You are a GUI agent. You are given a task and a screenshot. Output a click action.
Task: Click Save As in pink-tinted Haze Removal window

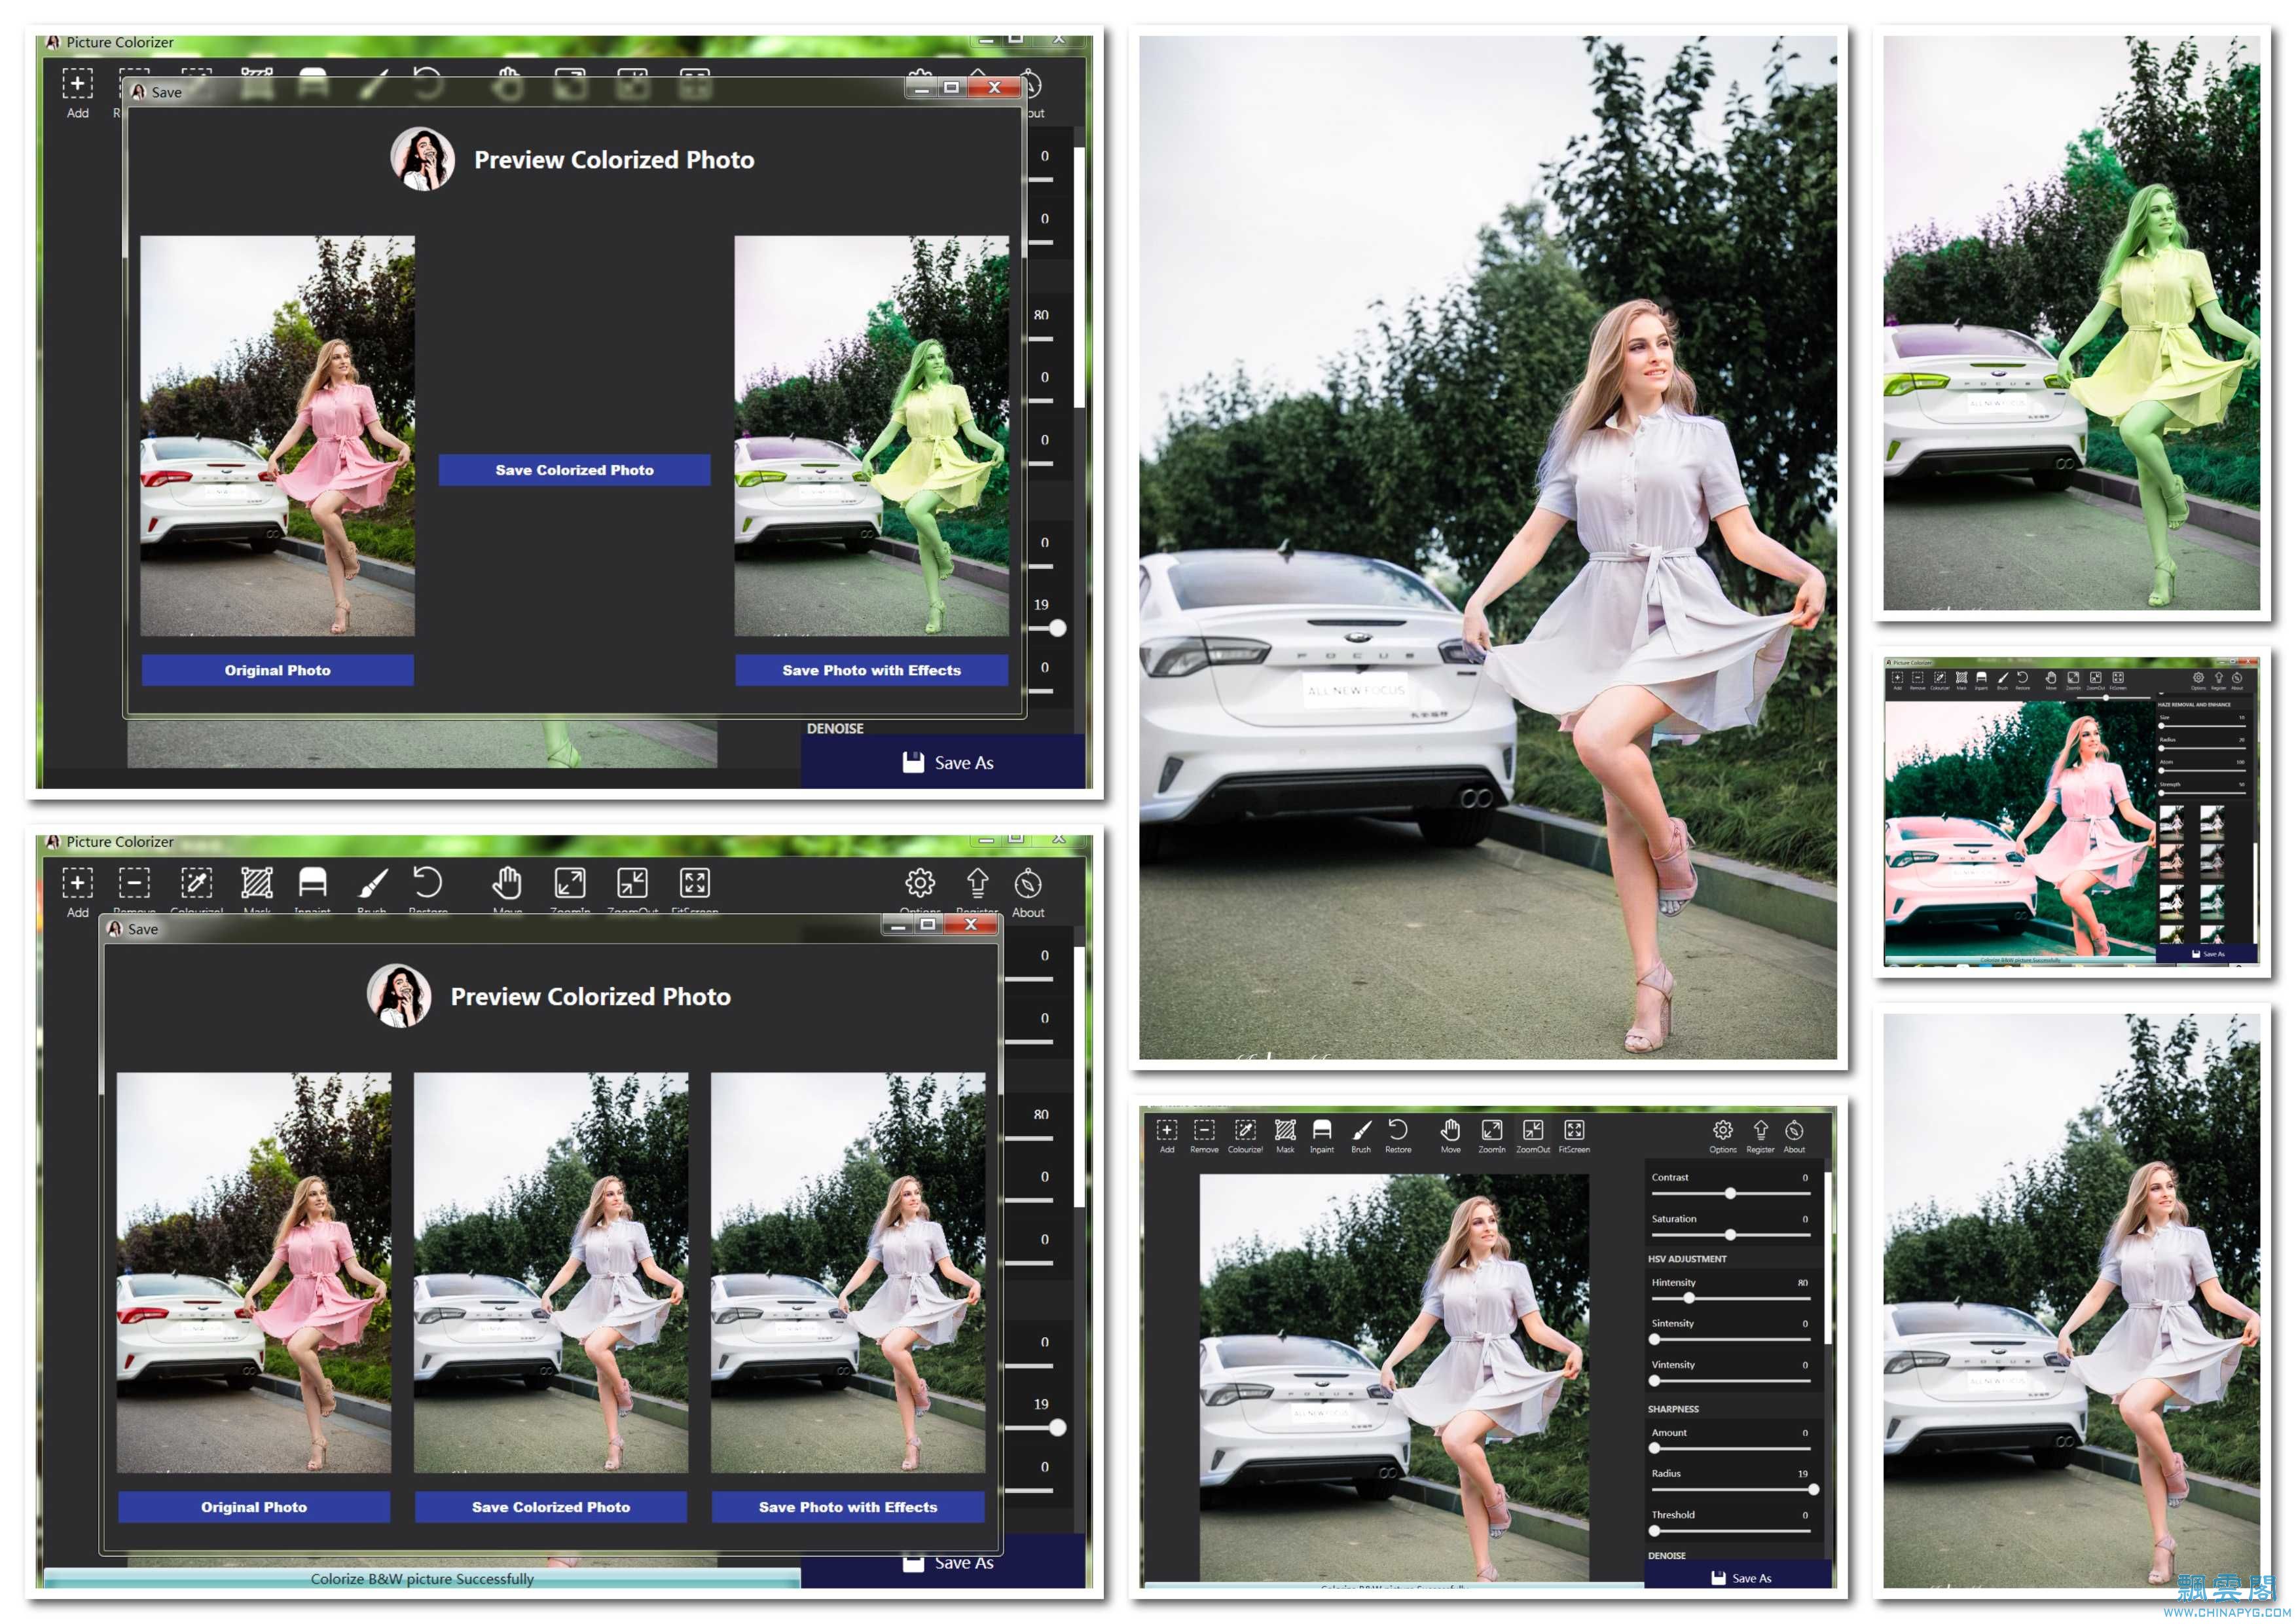coord(2207,954)
